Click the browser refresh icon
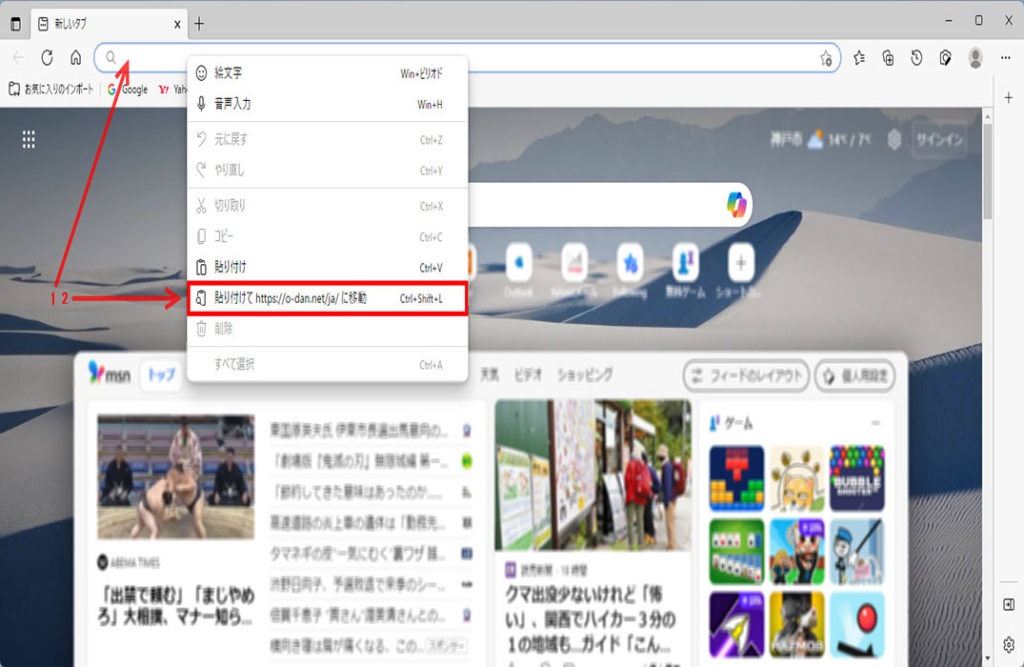 47,58
